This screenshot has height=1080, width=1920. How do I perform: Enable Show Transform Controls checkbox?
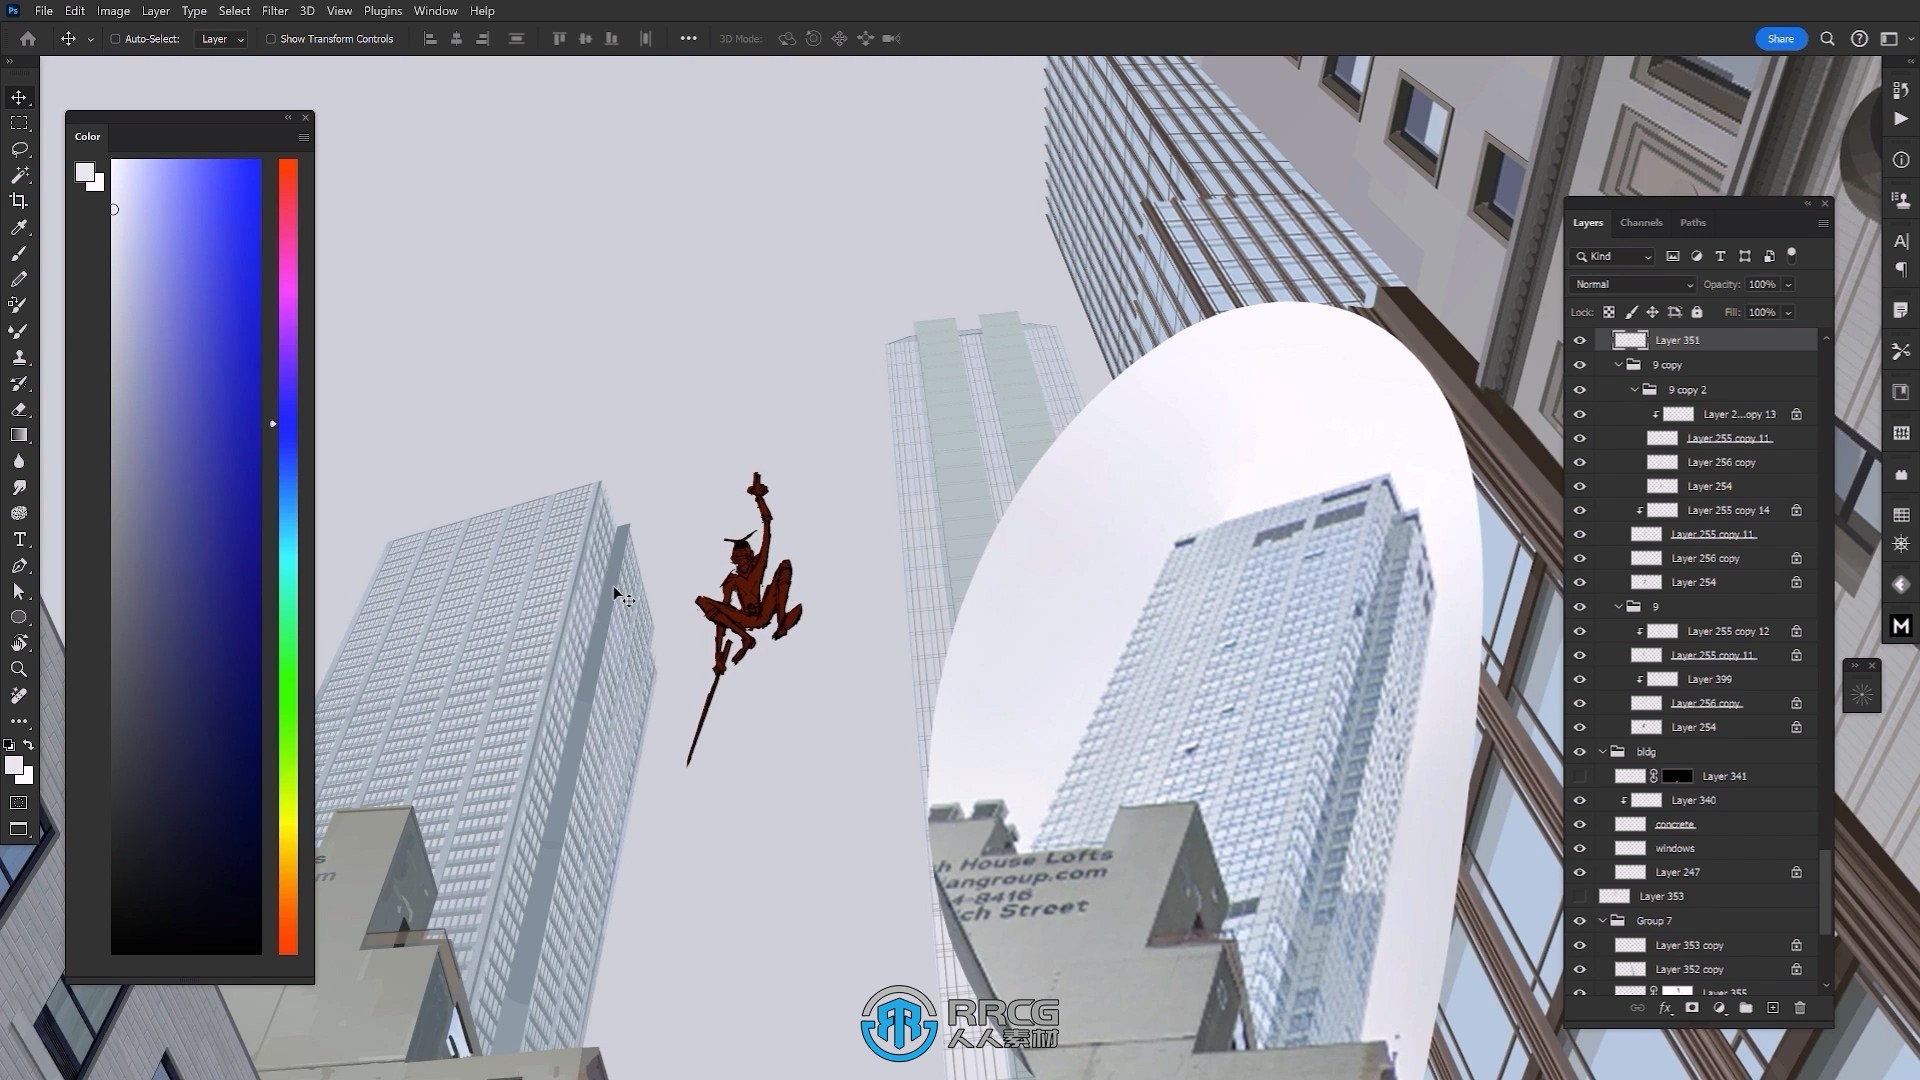coord(270,39)
